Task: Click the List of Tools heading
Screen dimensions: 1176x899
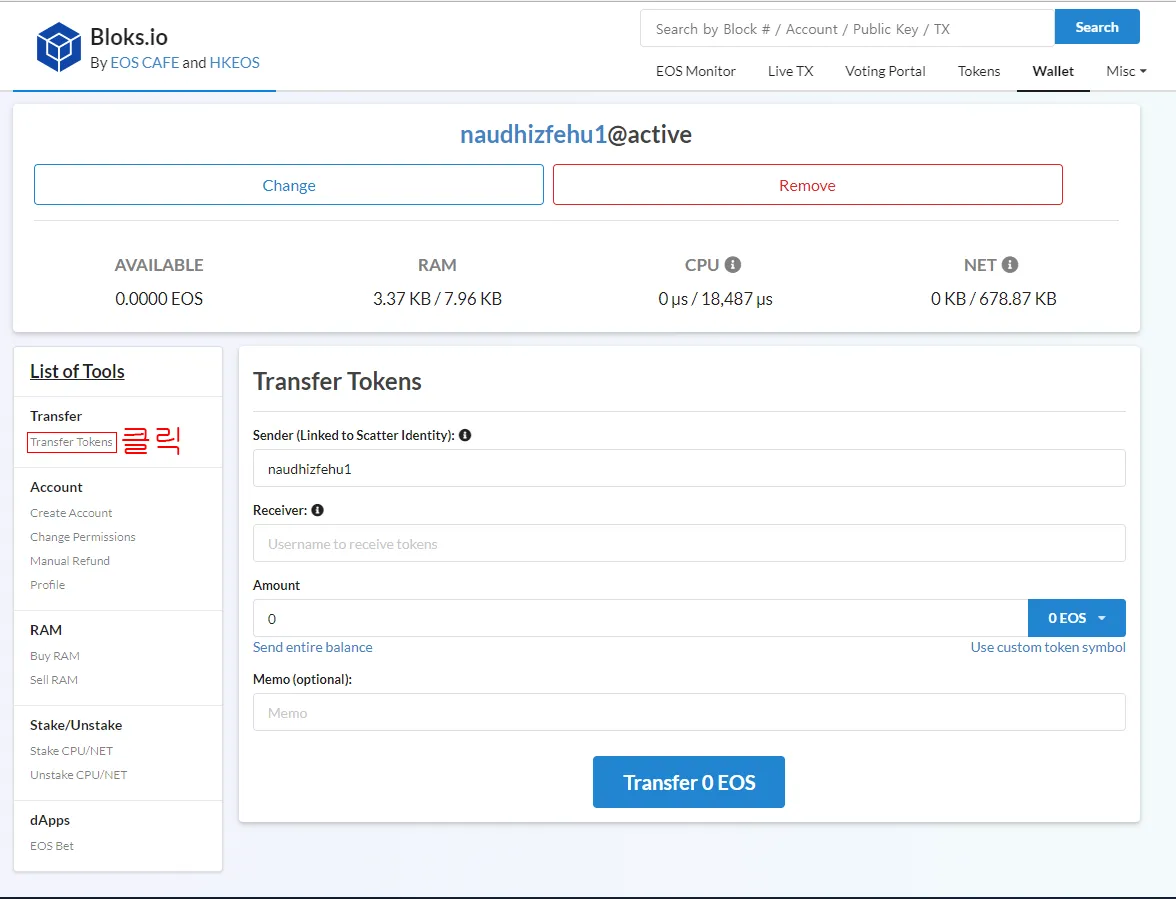Action: coord(77,371)
